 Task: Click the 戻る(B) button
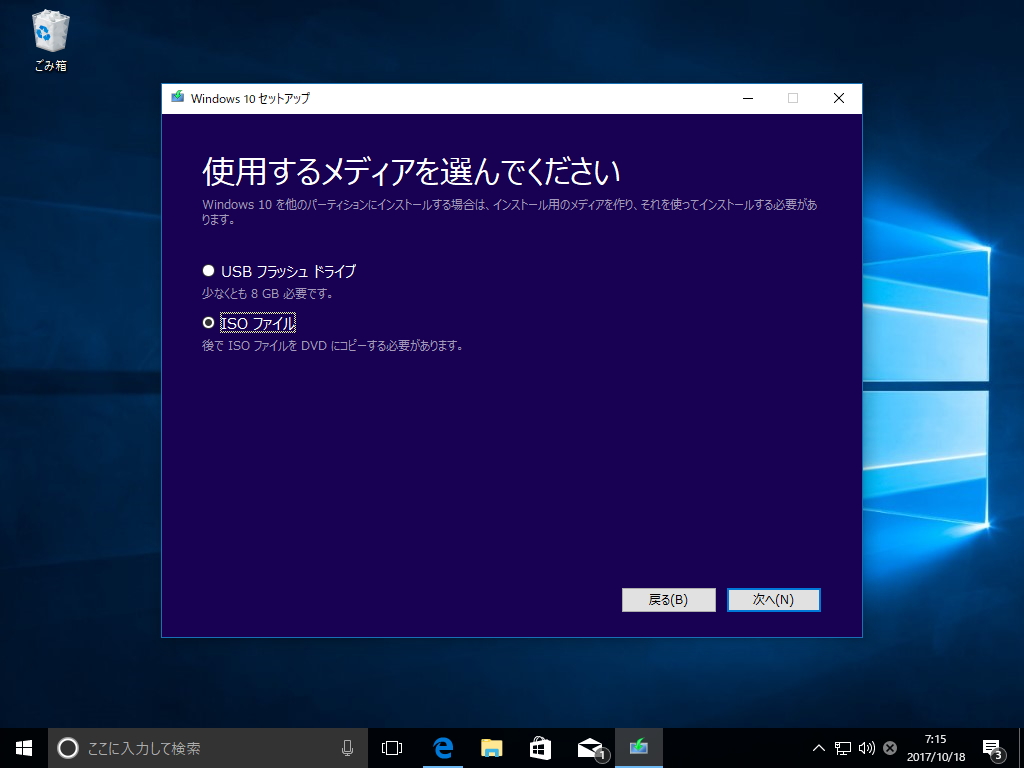tap(668, 600)
